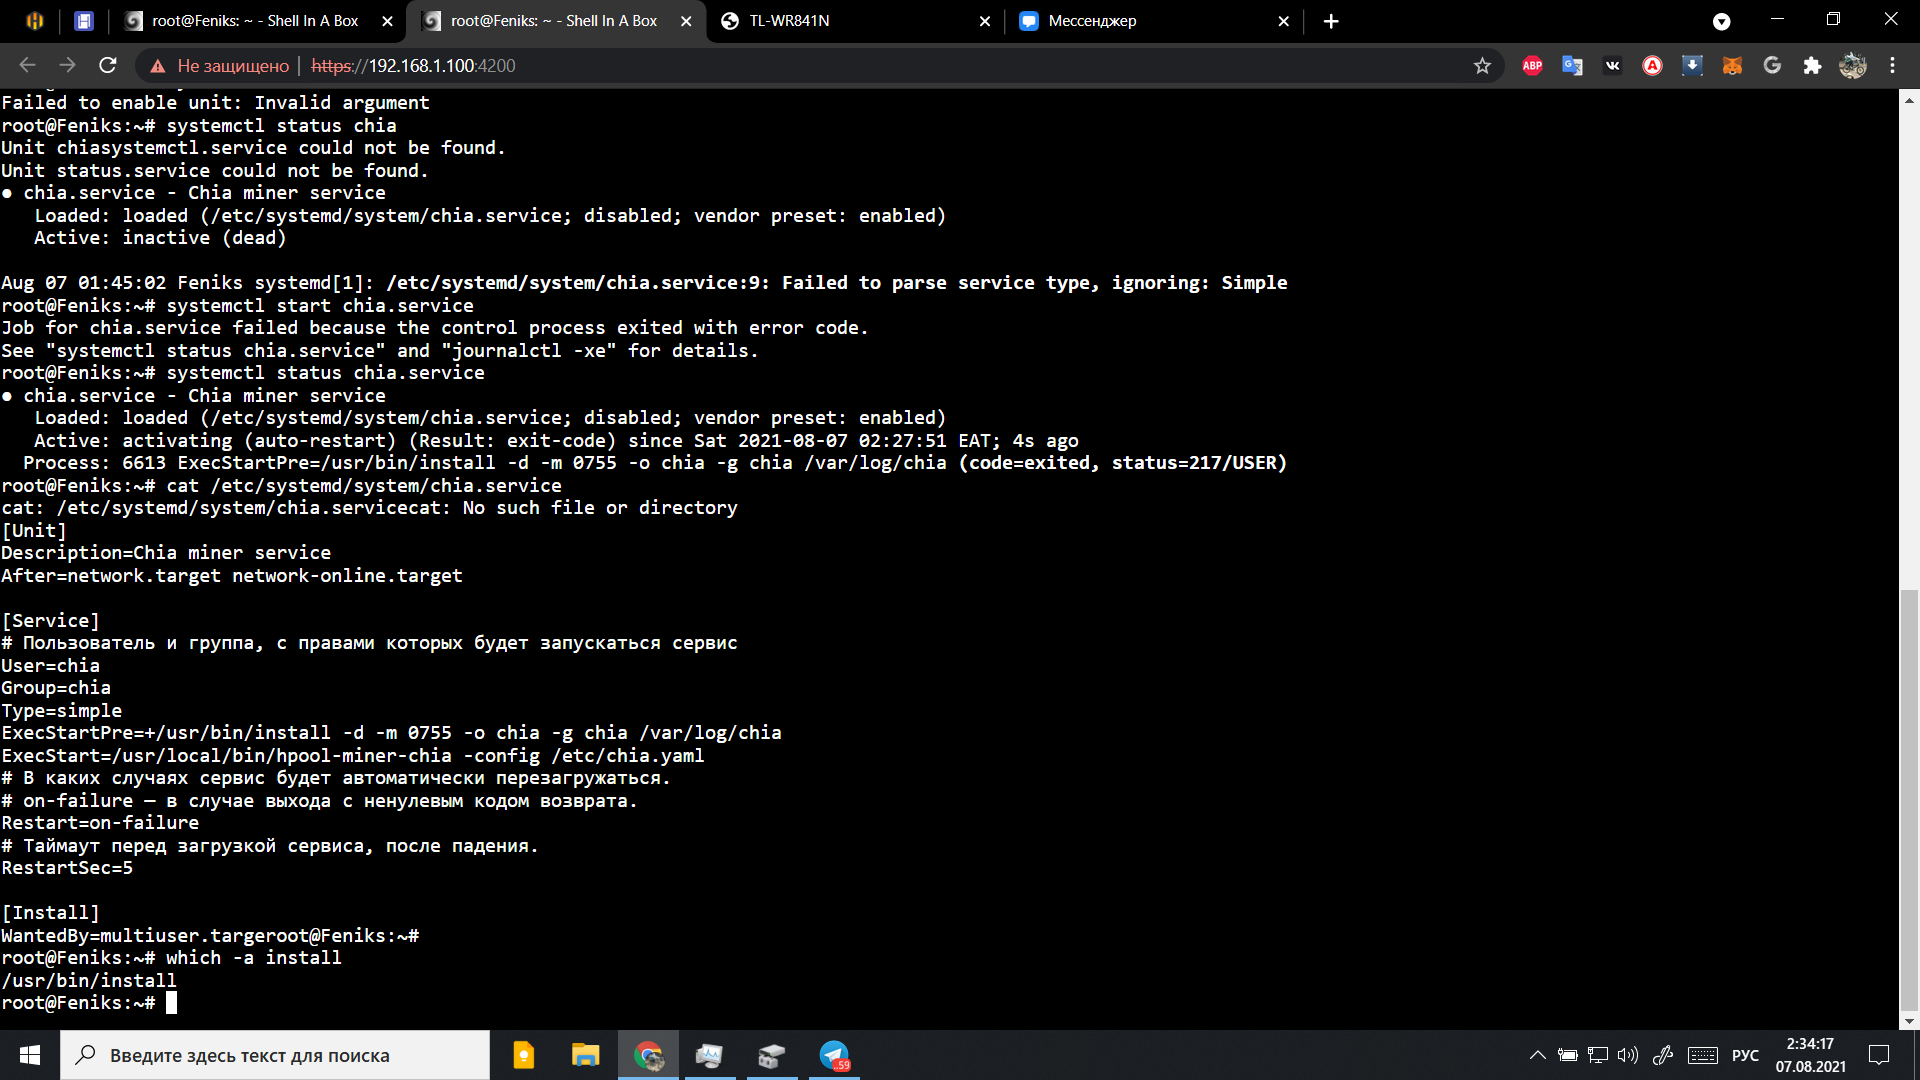Image resolution: width=1920 pixels, height=1080 pixels.
Task: Click the '[Install]' section header
Action: (x=51, y=912)
